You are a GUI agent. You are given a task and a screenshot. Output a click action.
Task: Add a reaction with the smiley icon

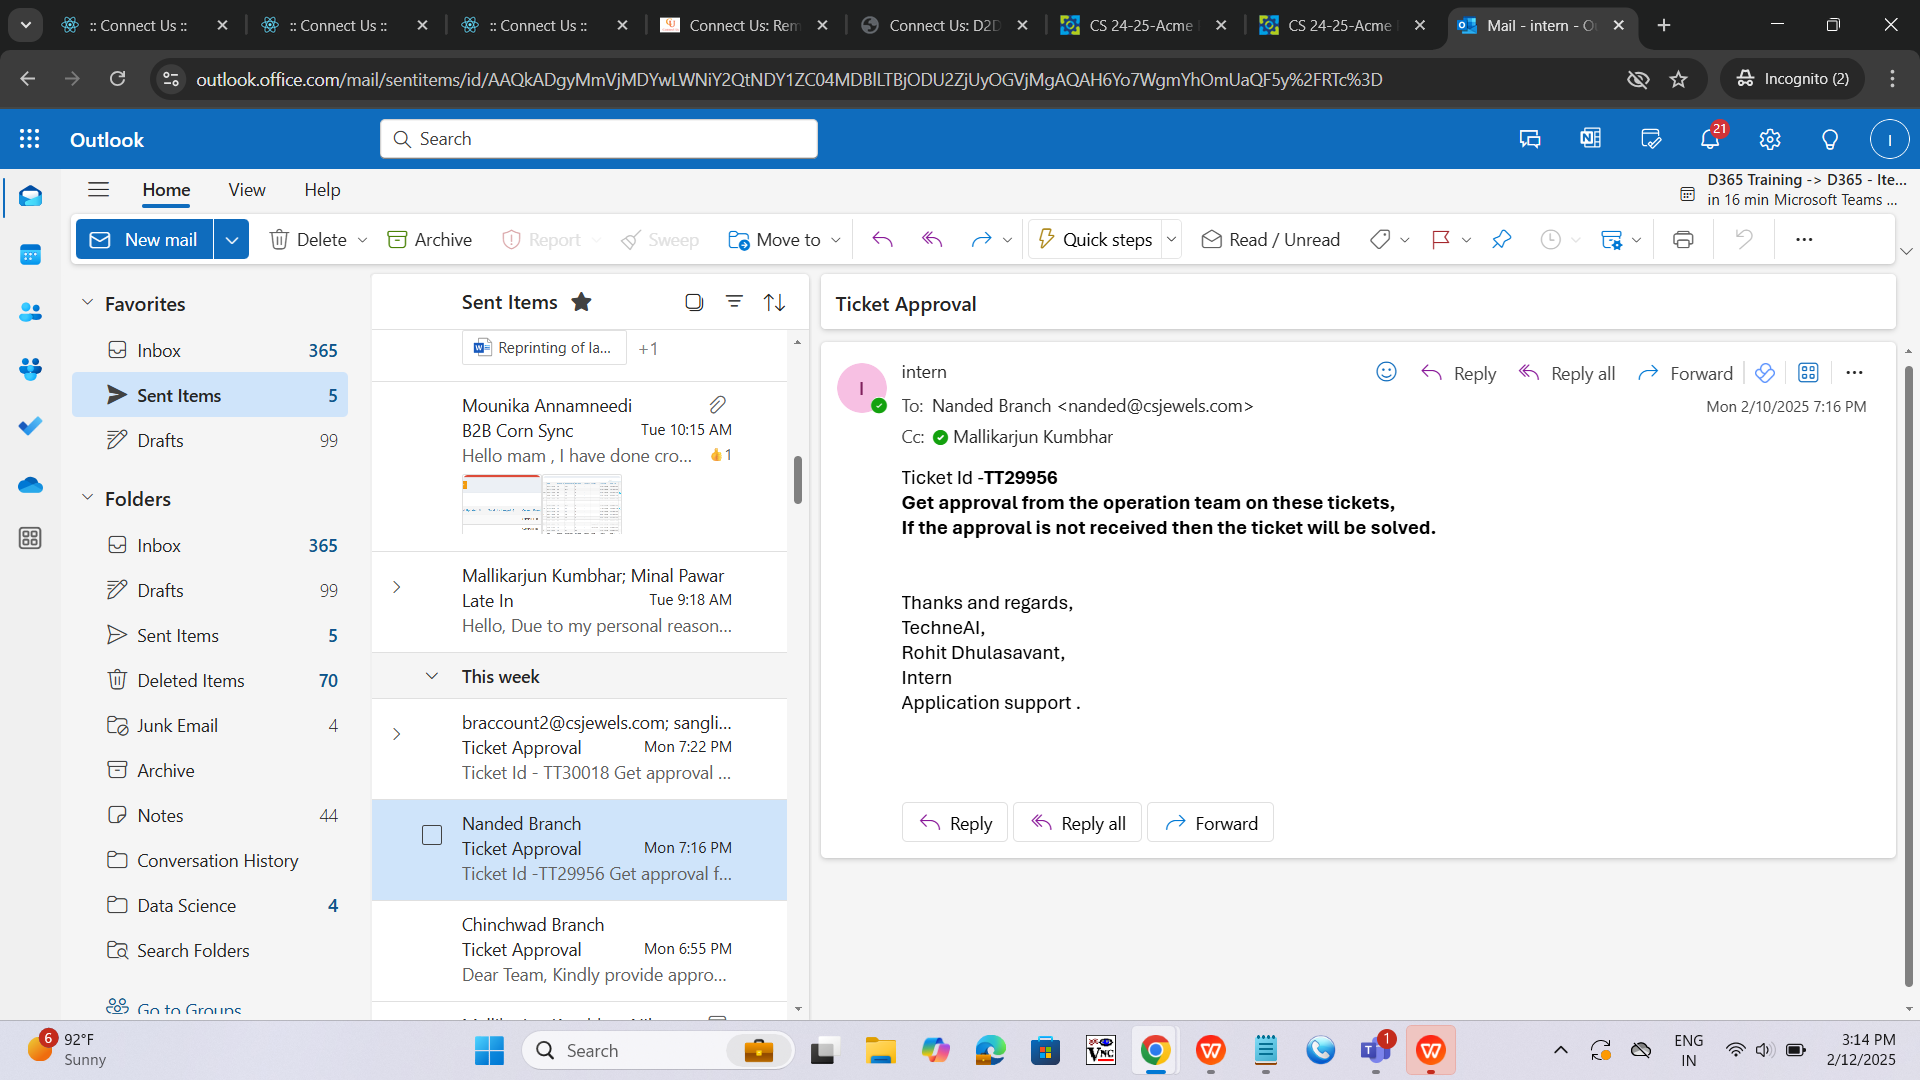point(1386,372)
